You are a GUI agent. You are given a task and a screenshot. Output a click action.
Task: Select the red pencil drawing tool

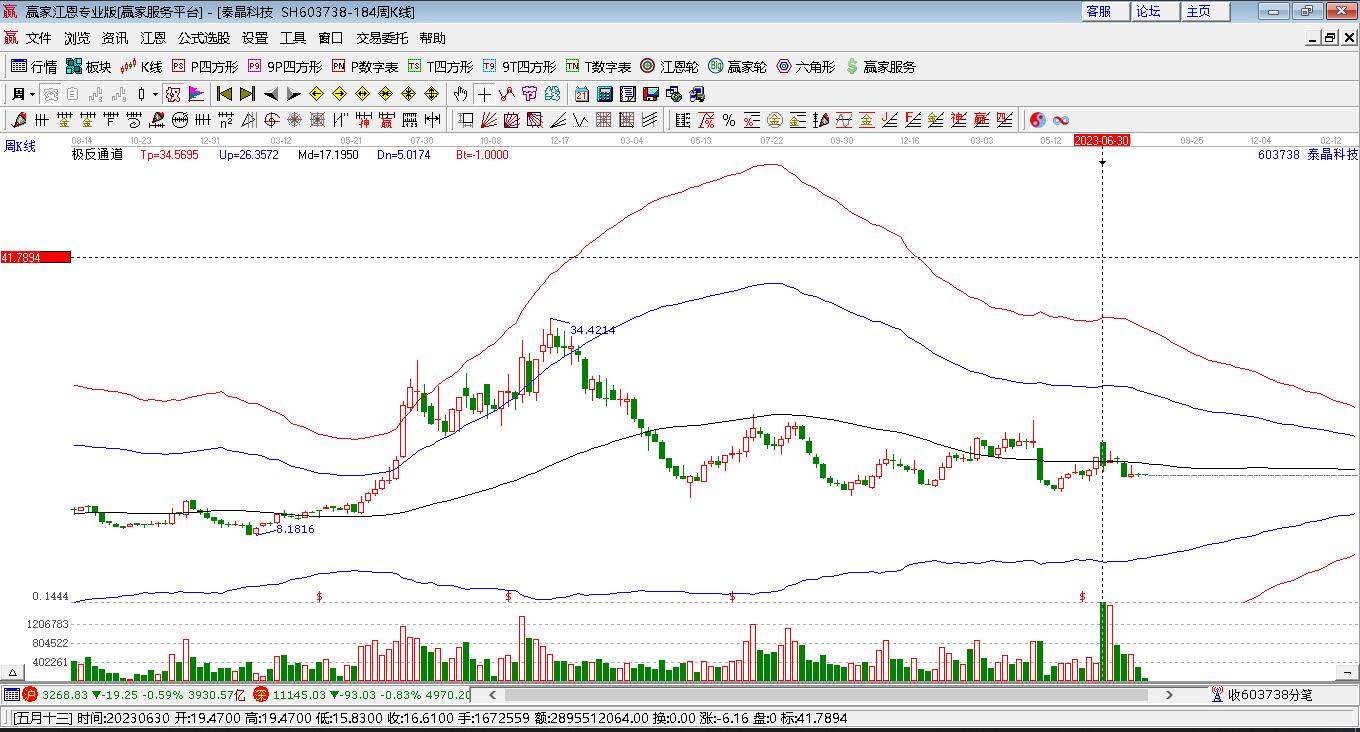coord(19,120)
